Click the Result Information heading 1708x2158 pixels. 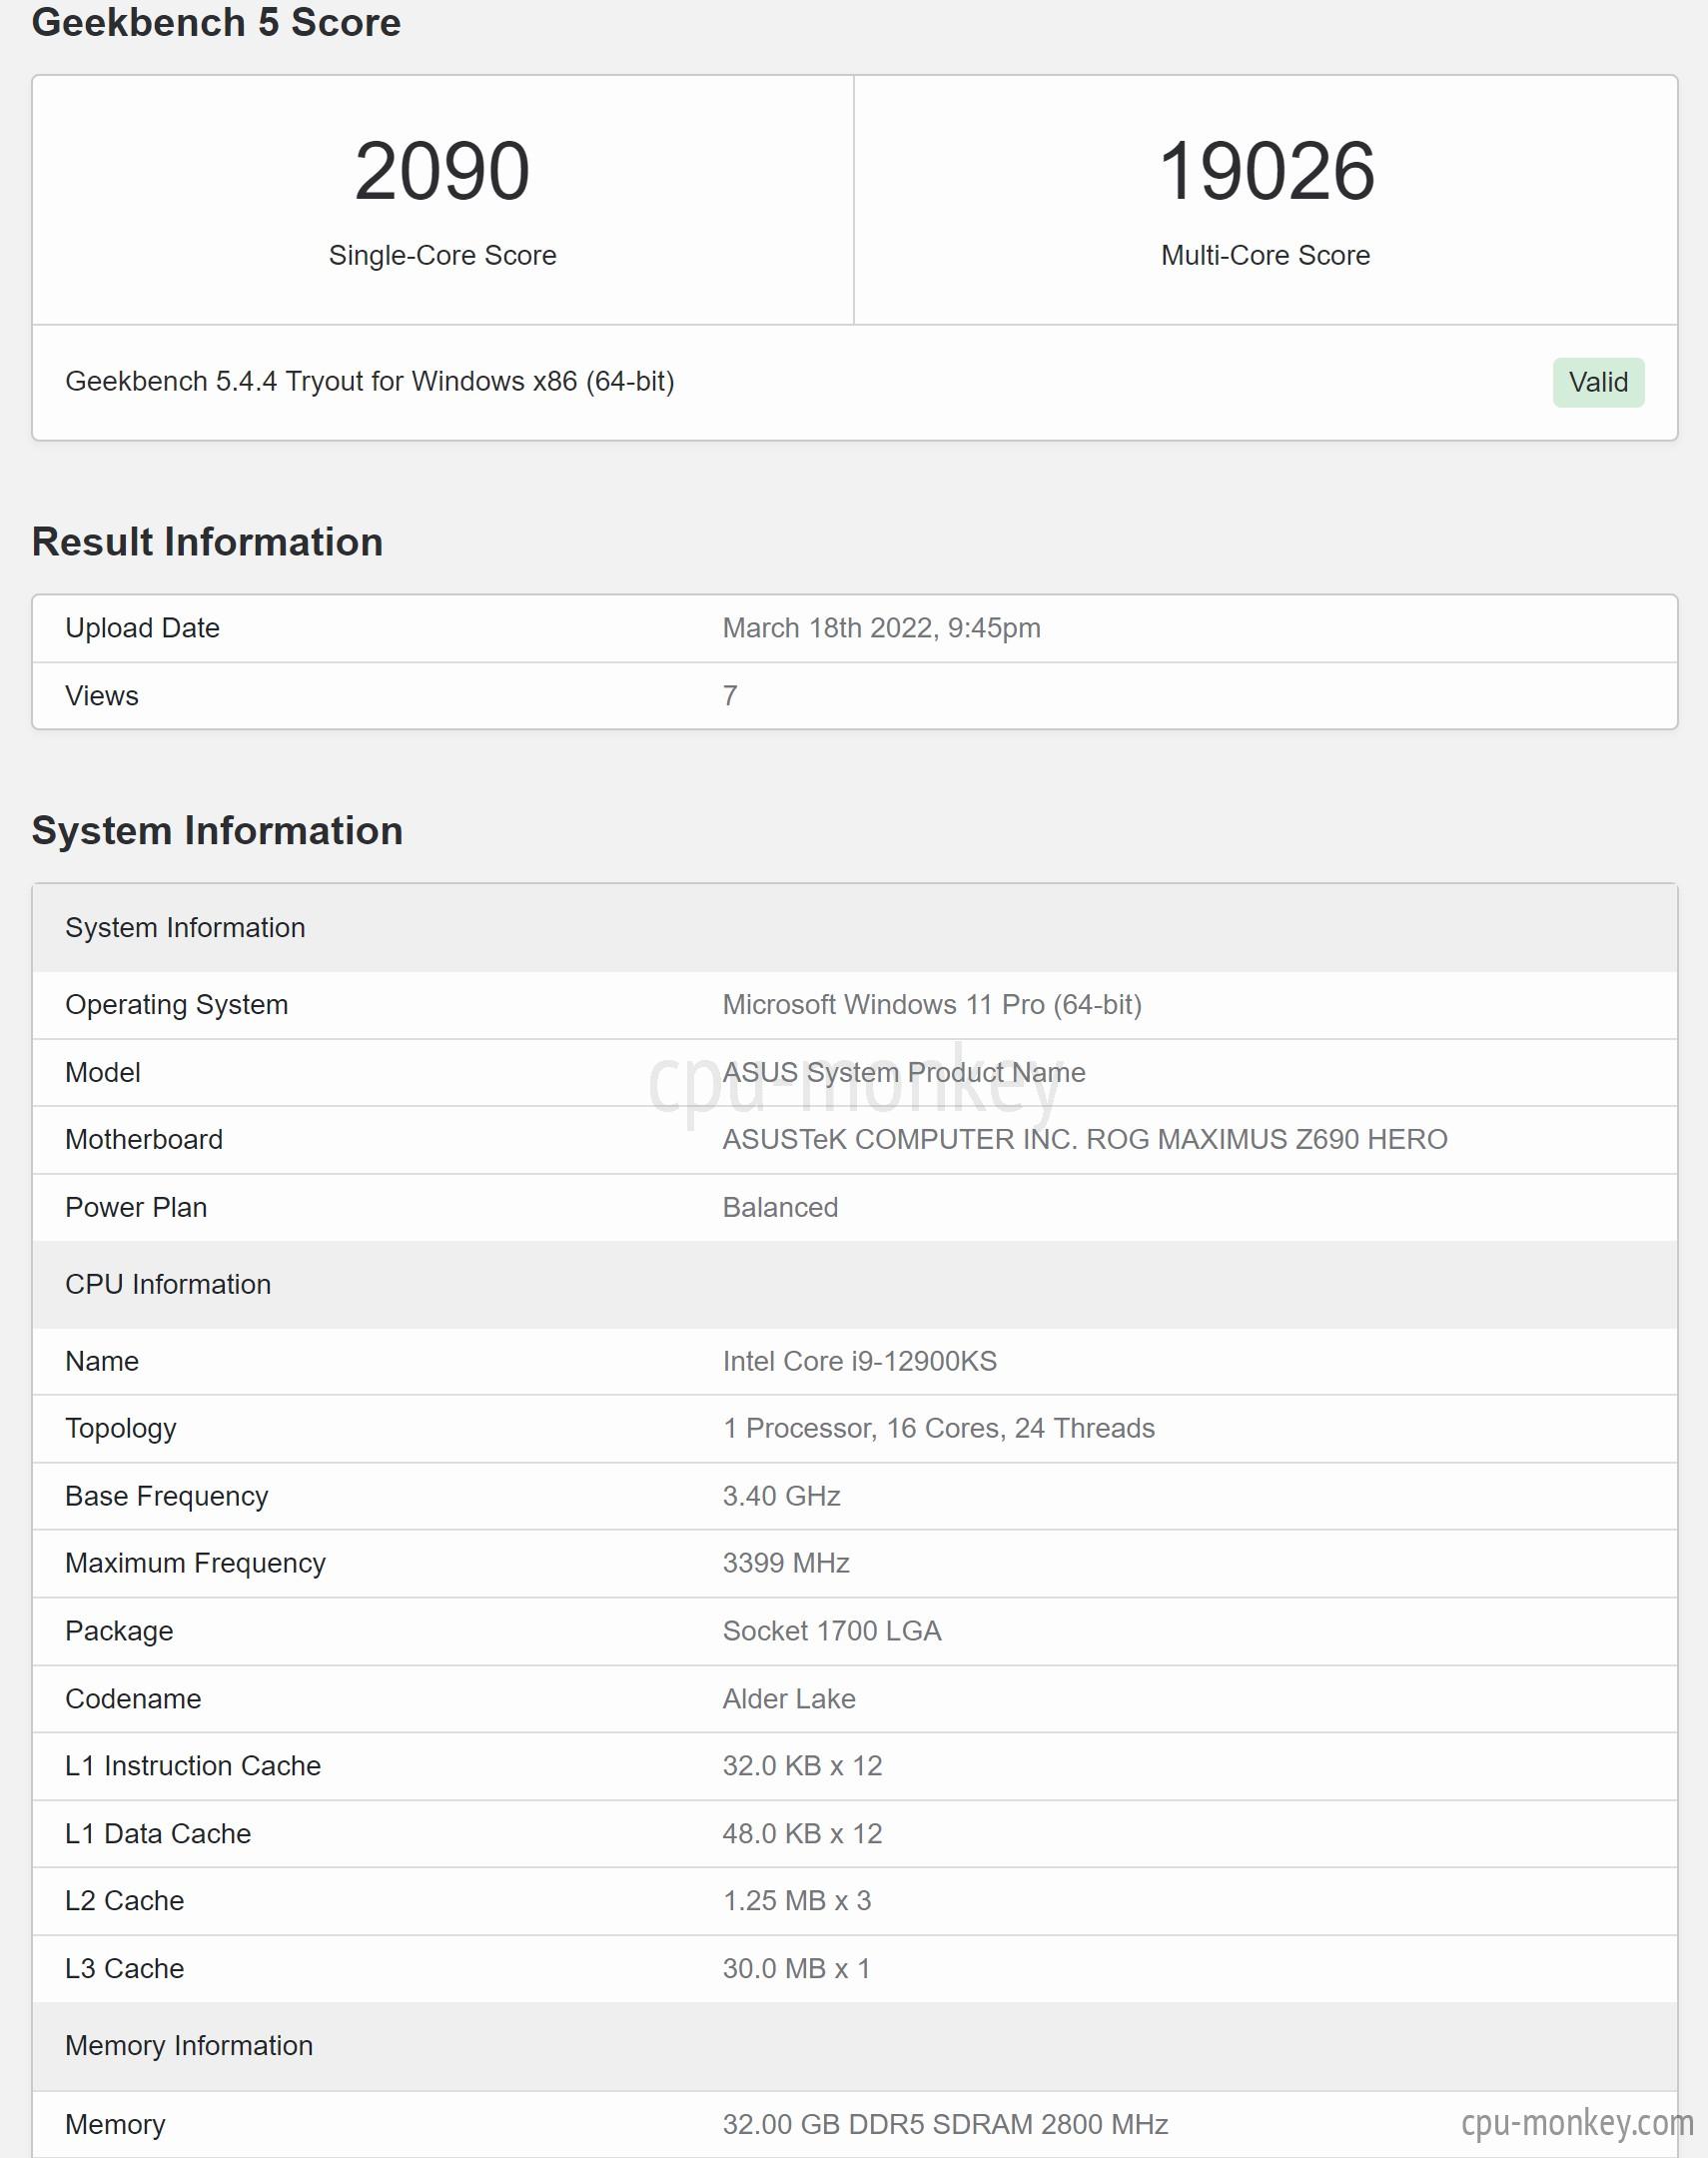pos(207,542)
